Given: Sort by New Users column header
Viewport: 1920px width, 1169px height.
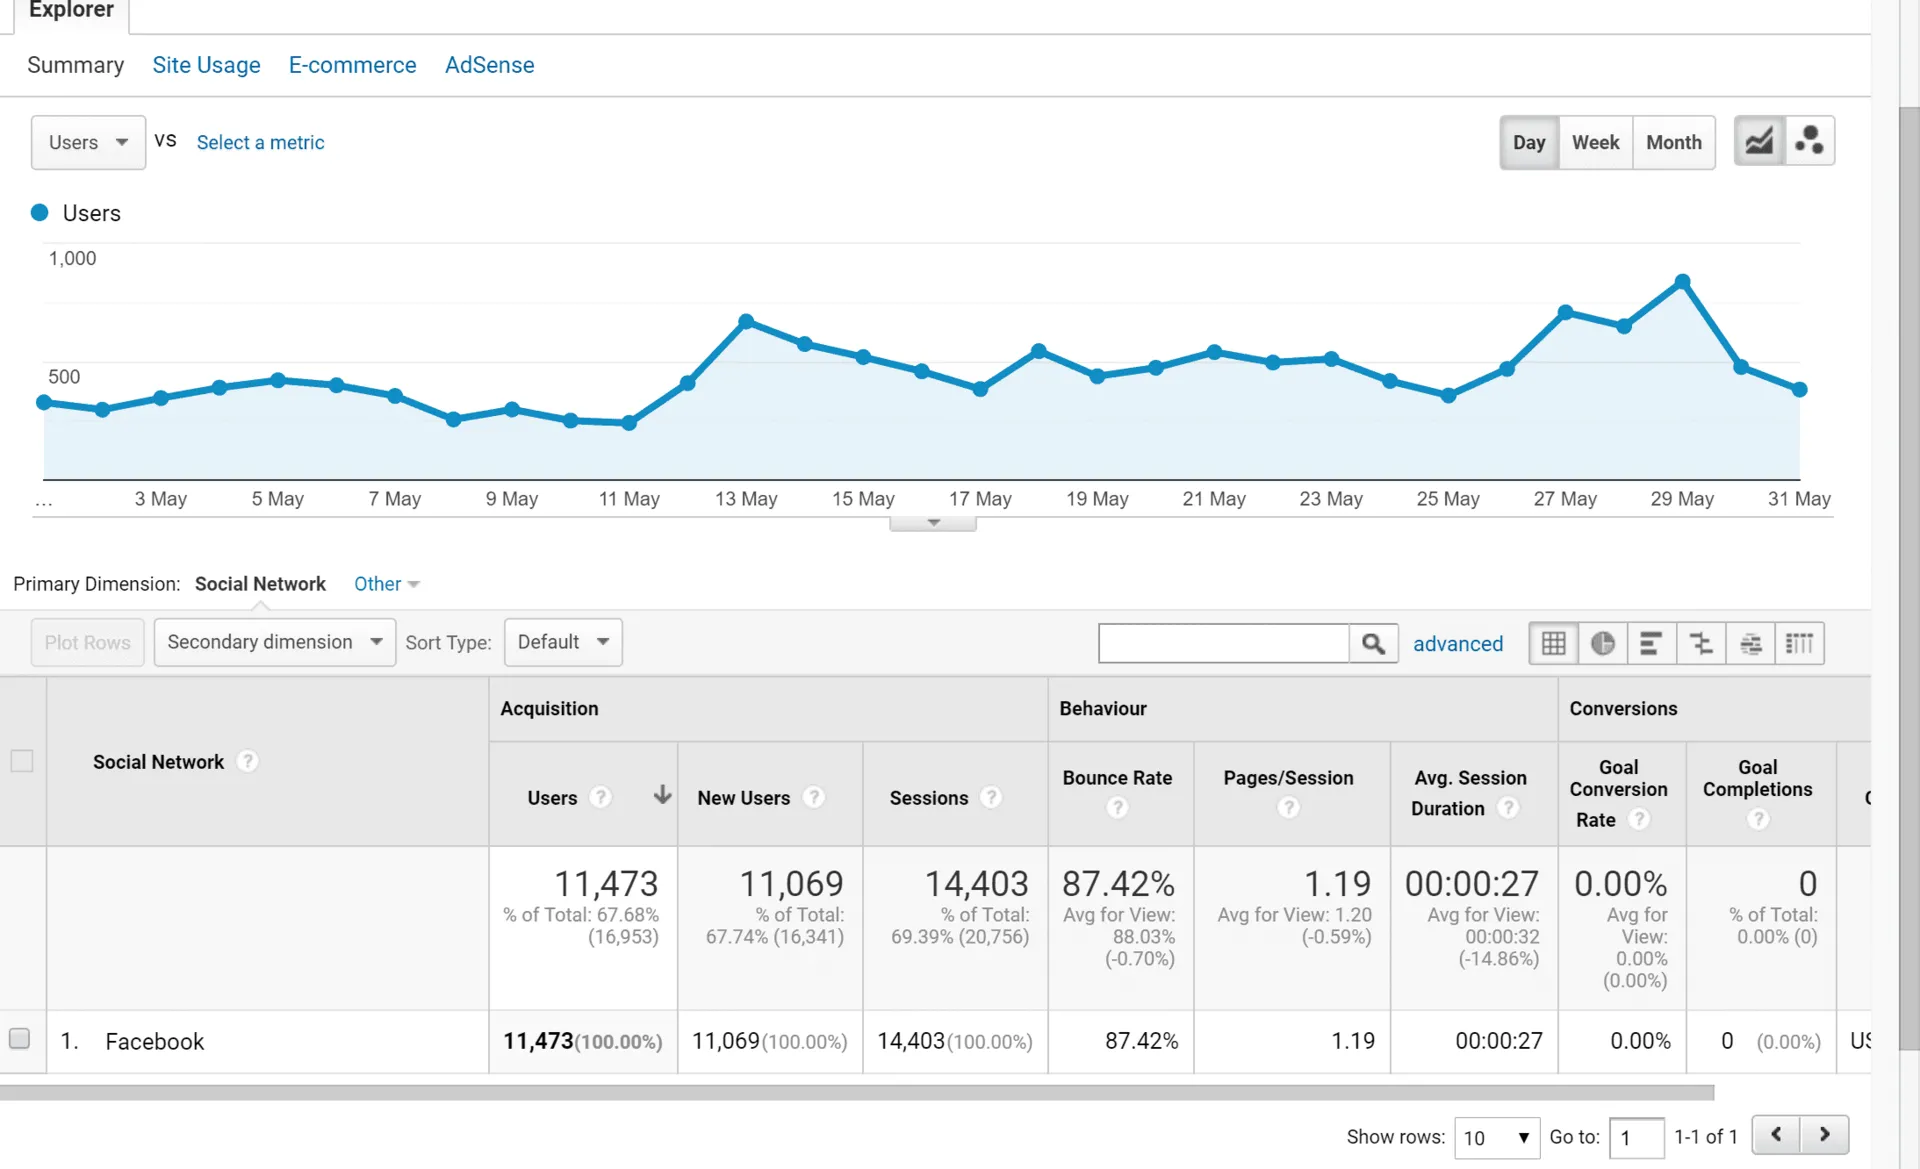Looking at the screenshot, I should 743,798.
